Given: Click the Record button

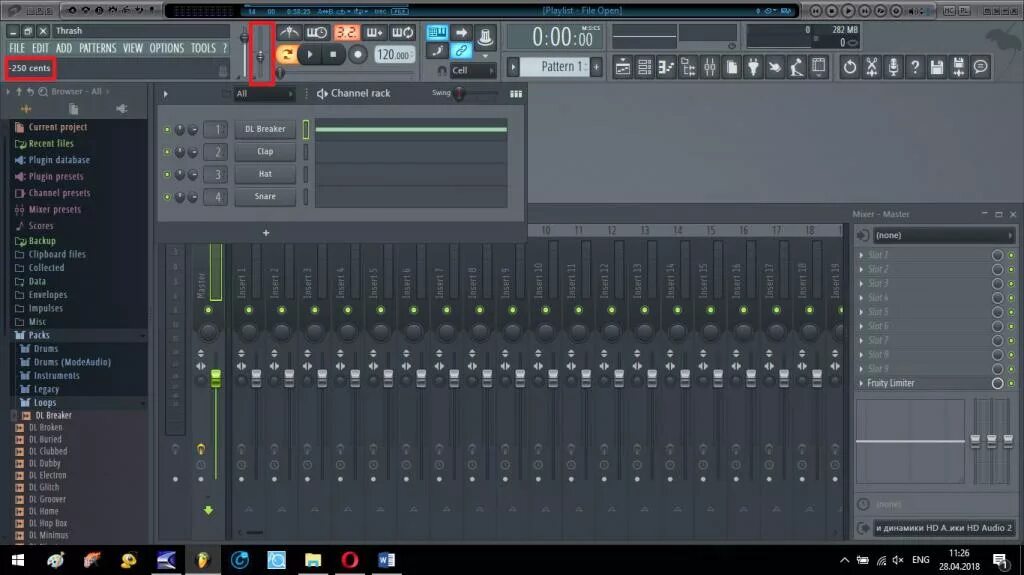Looking at the screenshot, I should (x=357, y=55).
